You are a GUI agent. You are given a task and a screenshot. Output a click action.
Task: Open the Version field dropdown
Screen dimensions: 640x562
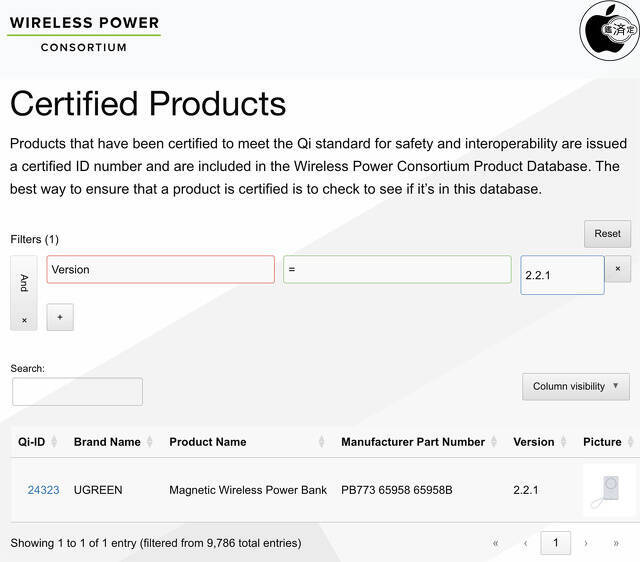pyautogui.click(x=160, y=269)
